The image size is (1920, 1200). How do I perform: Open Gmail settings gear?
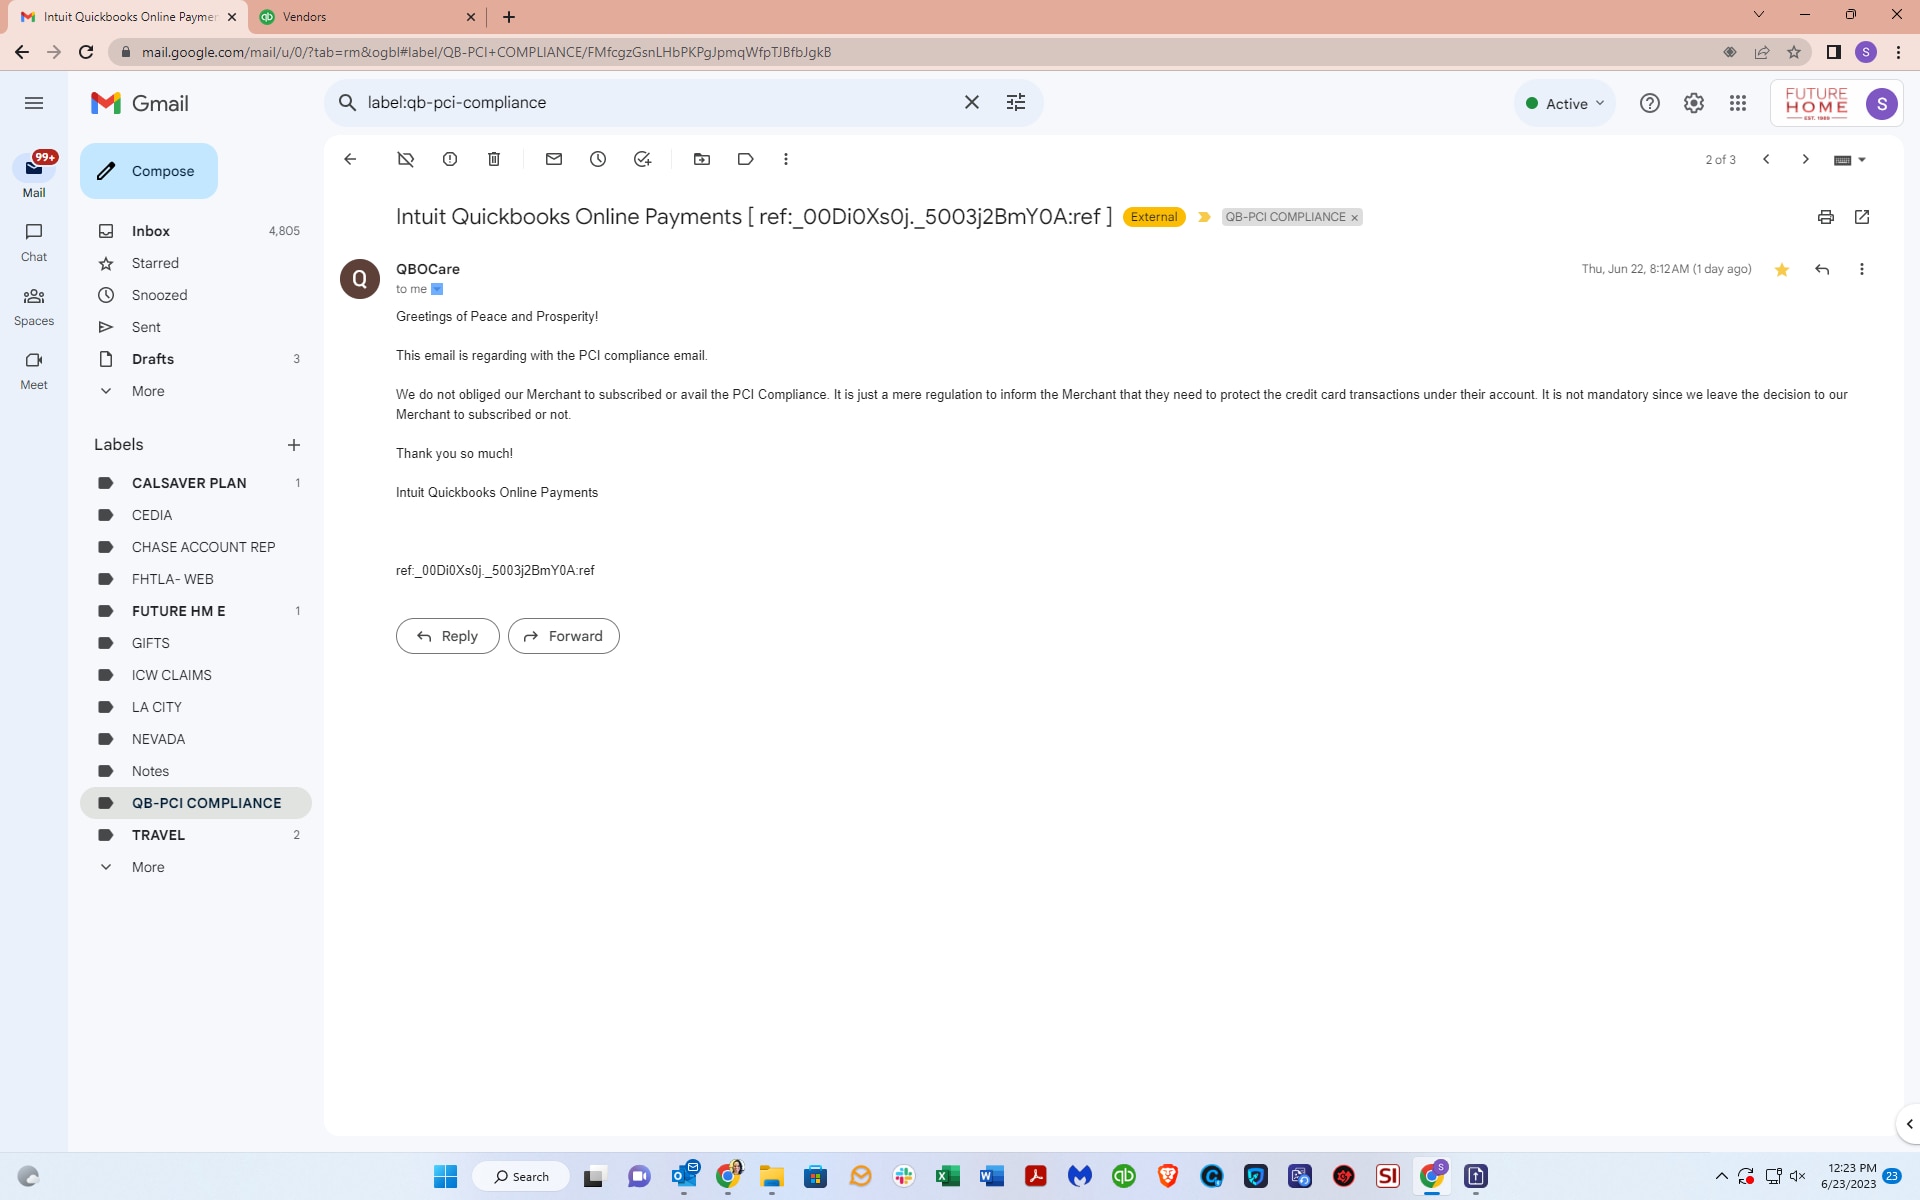1692,102
